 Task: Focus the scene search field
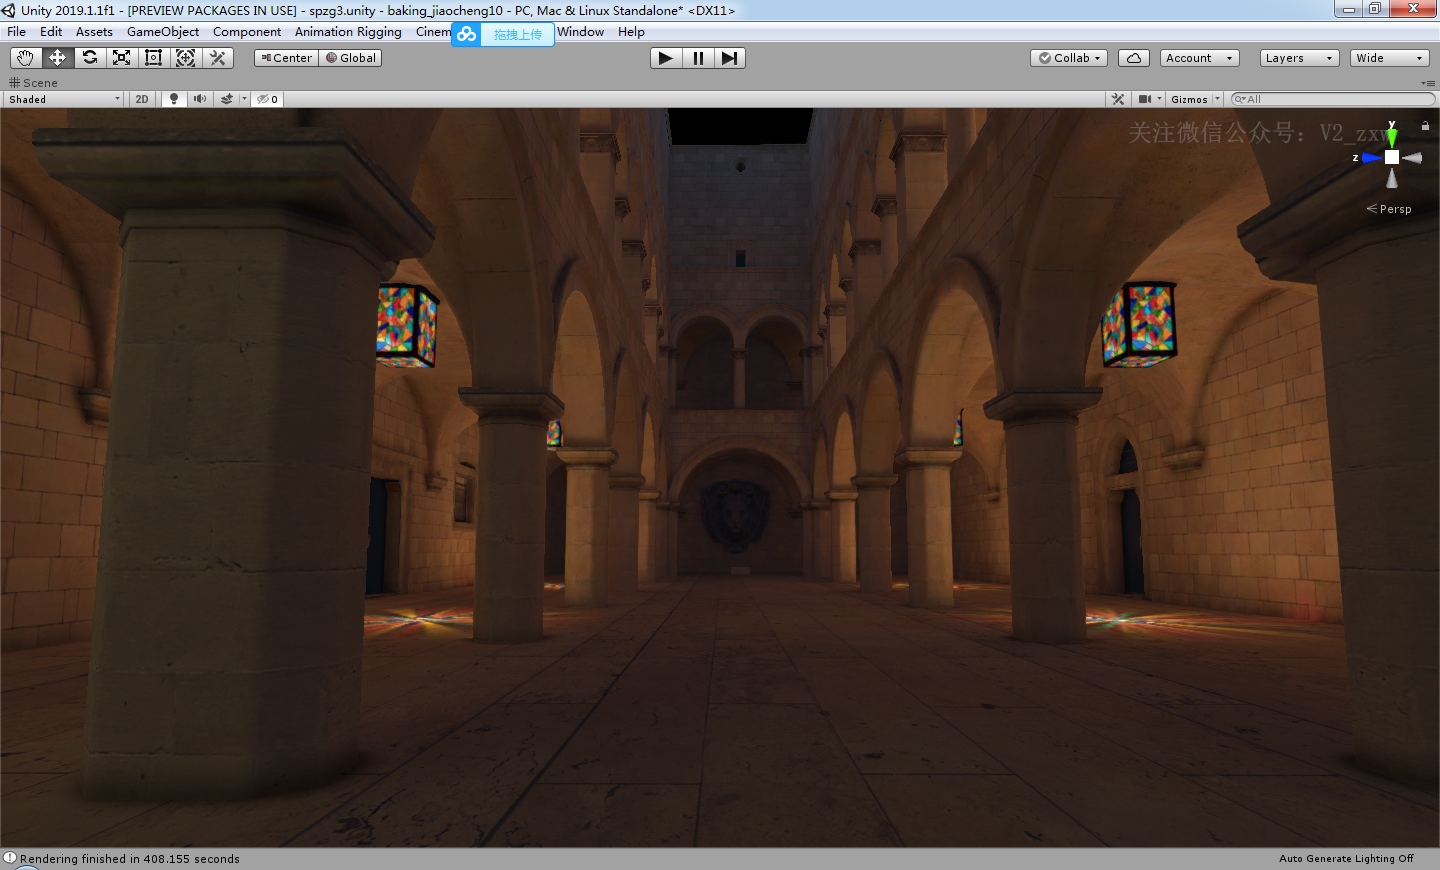click(1333, 99)
